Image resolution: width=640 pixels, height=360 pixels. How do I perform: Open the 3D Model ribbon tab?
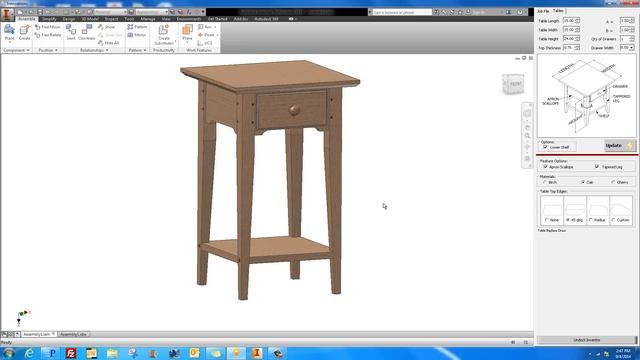[90, 19]
